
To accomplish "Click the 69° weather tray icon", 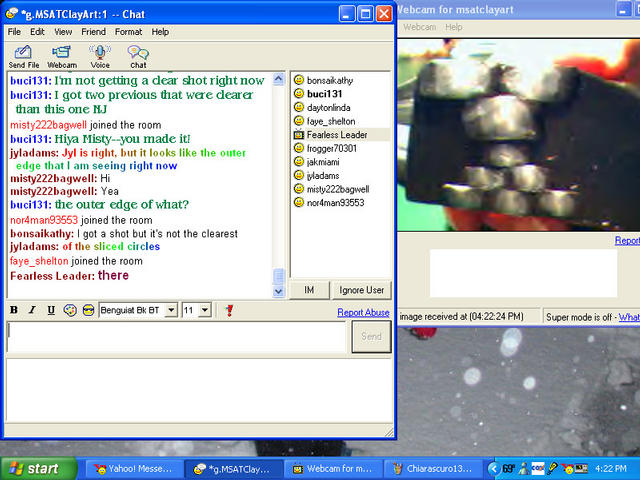I will [509, 469].
